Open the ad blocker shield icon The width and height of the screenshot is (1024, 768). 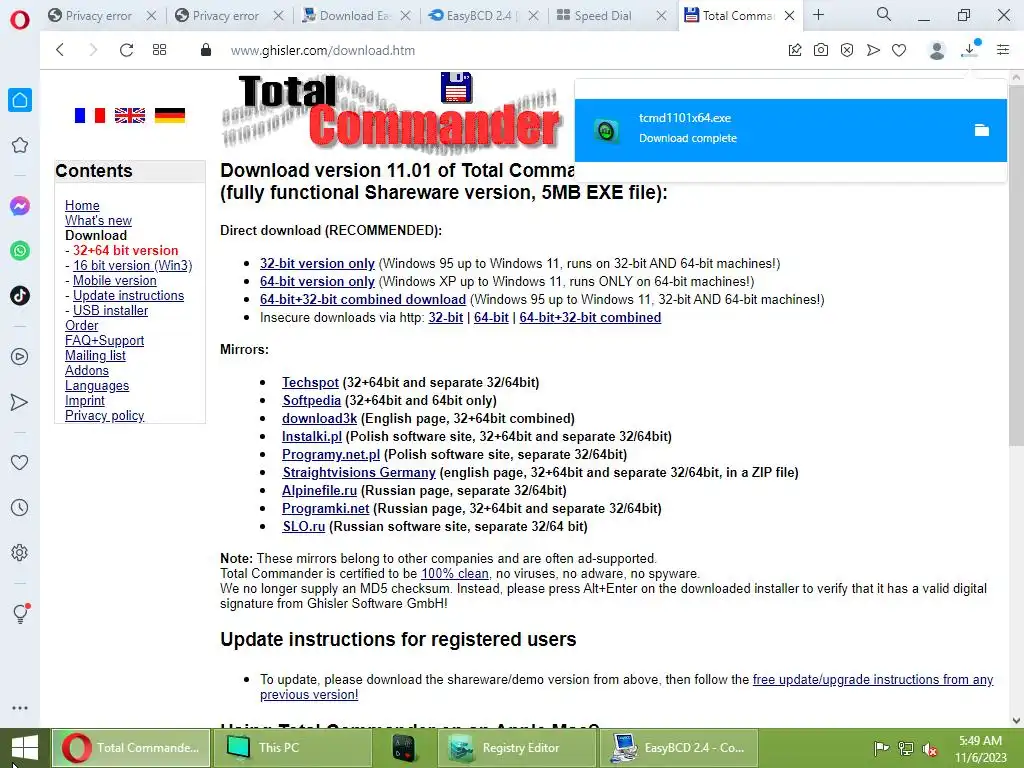[847, 50]
